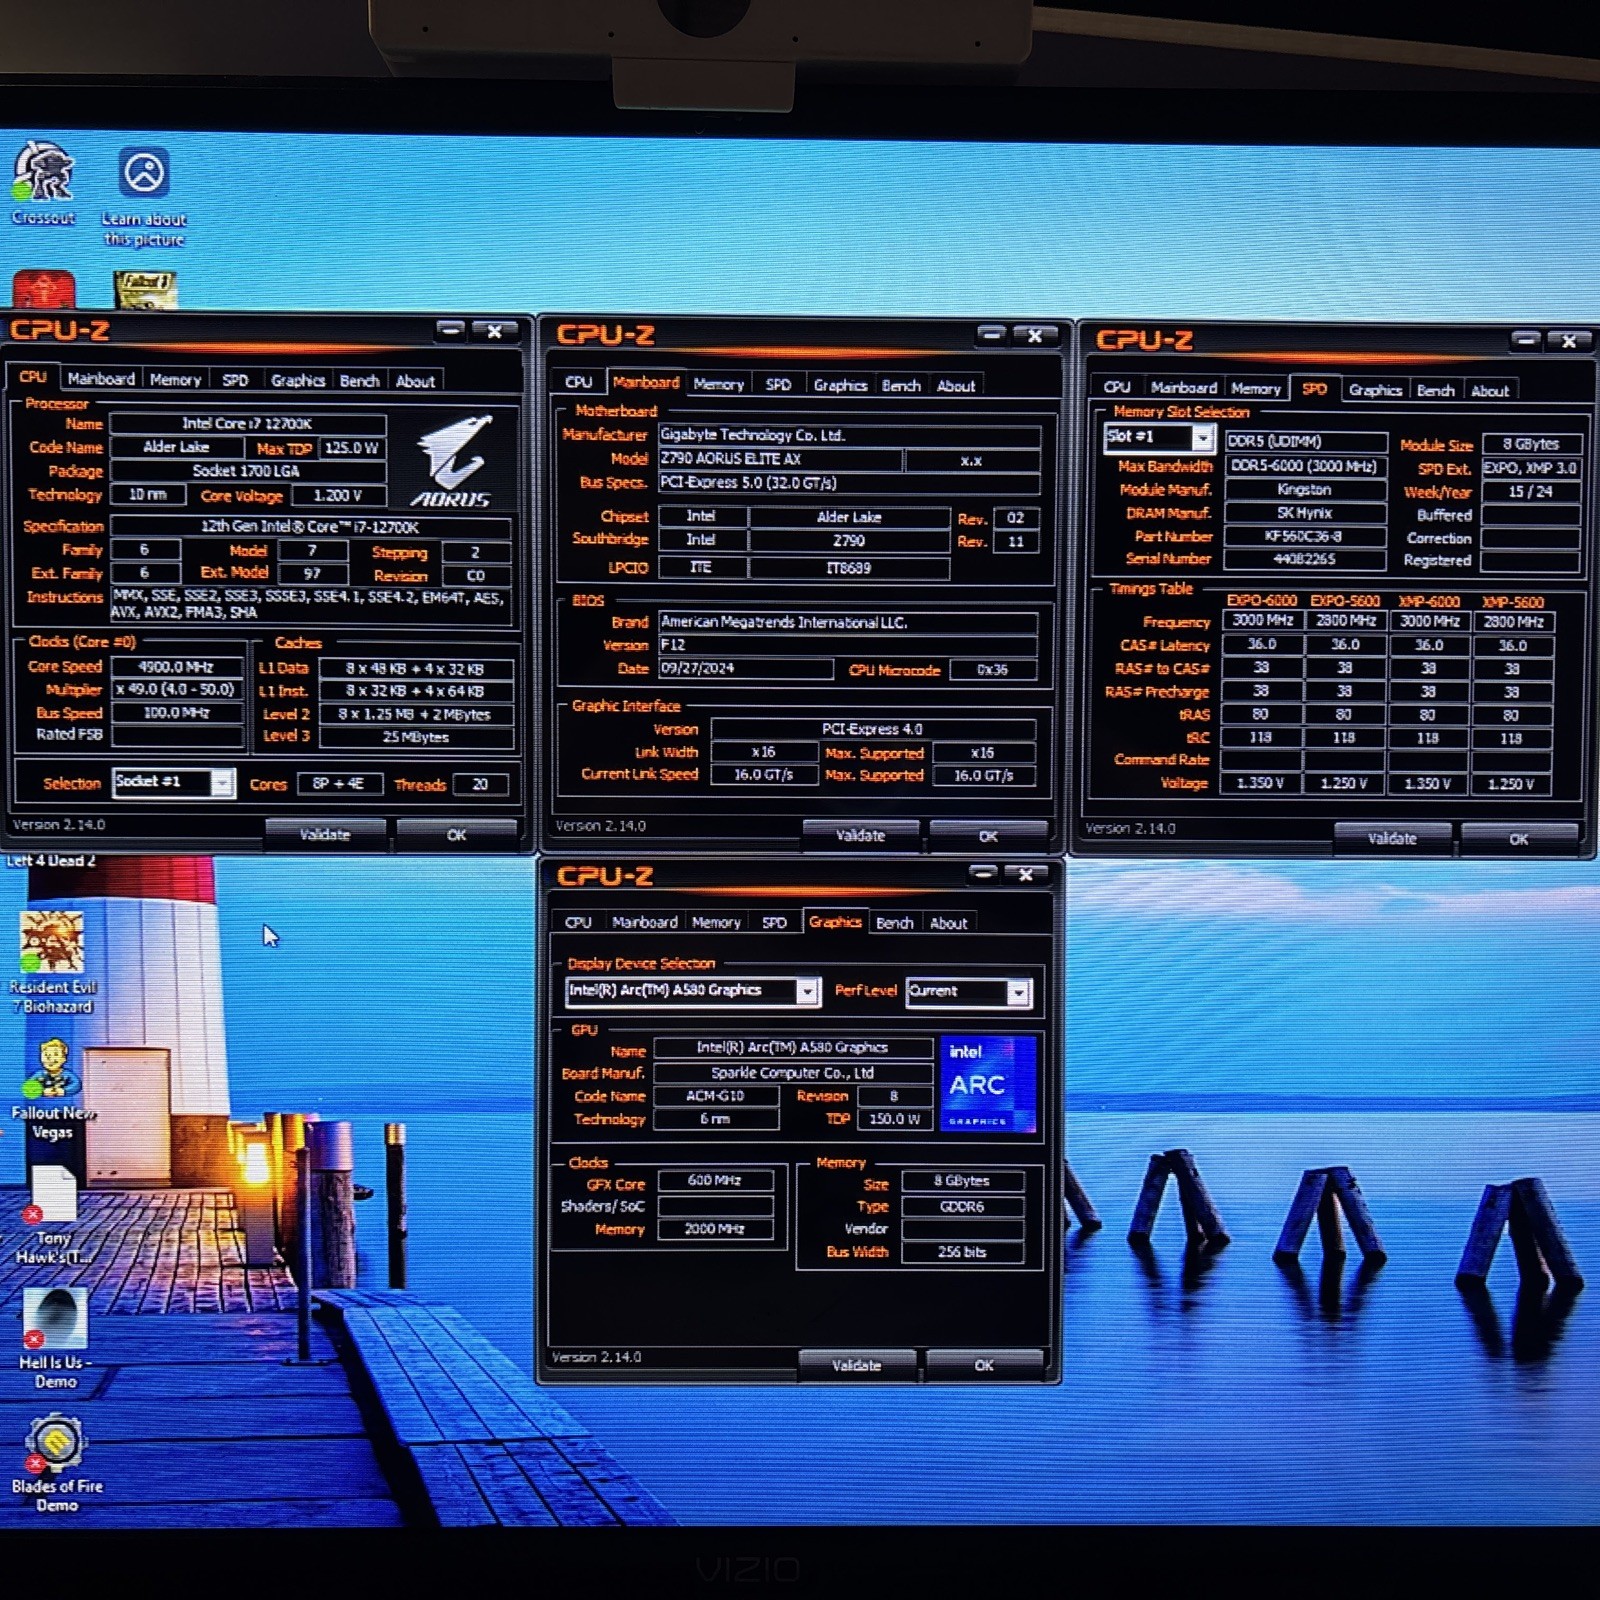Open Bench tab in CPU window
This screenshot has width=1600, height=1600.
(x=360, y=381)
